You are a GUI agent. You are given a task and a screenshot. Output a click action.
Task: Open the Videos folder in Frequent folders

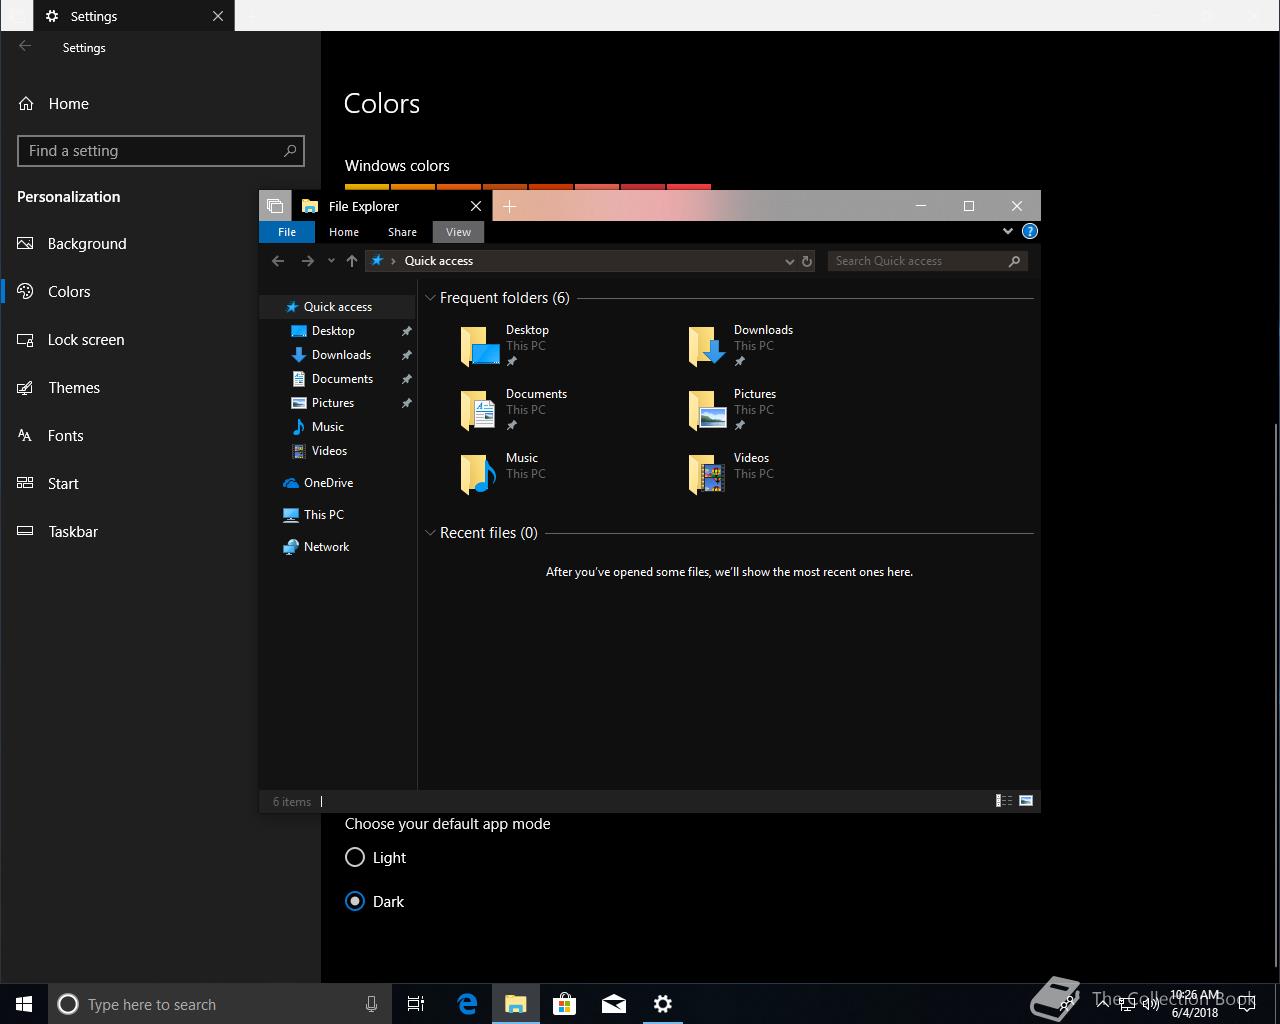730,473
